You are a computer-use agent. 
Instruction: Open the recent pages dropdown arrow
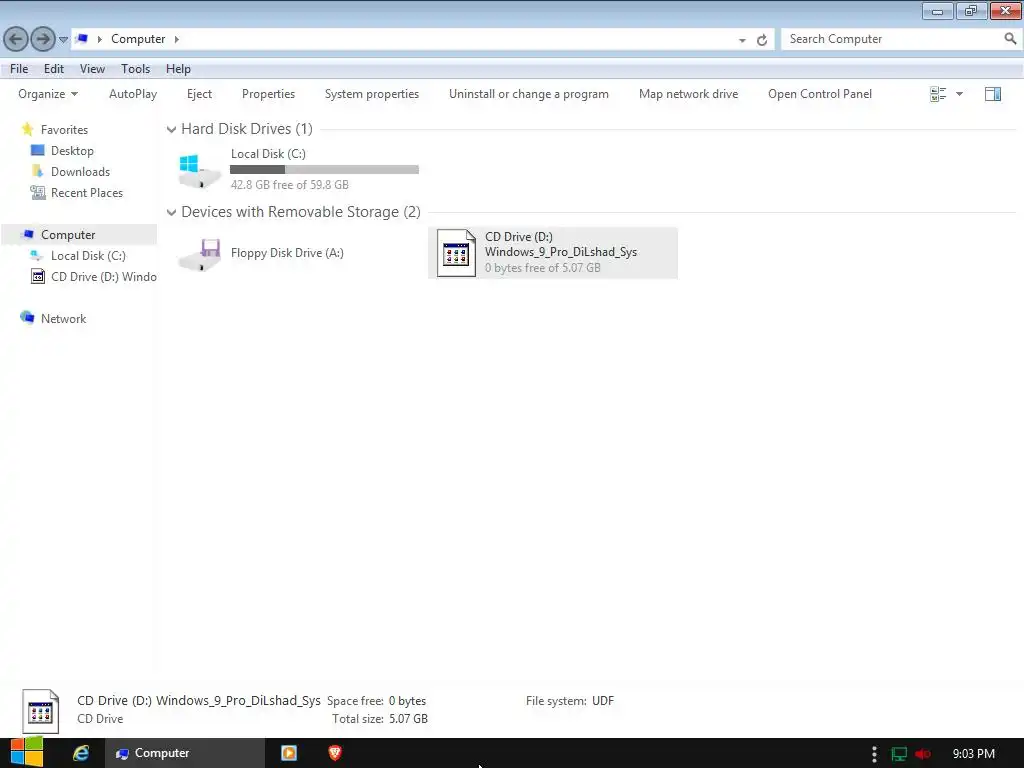[63, 40]
